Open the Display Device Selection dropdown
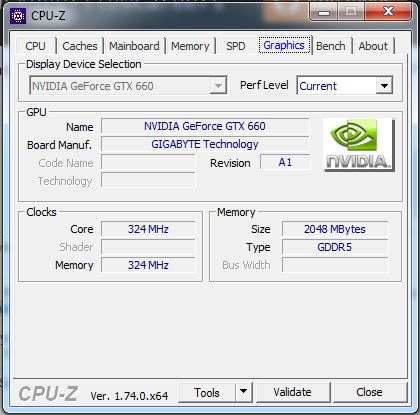 tap(128, 86)
